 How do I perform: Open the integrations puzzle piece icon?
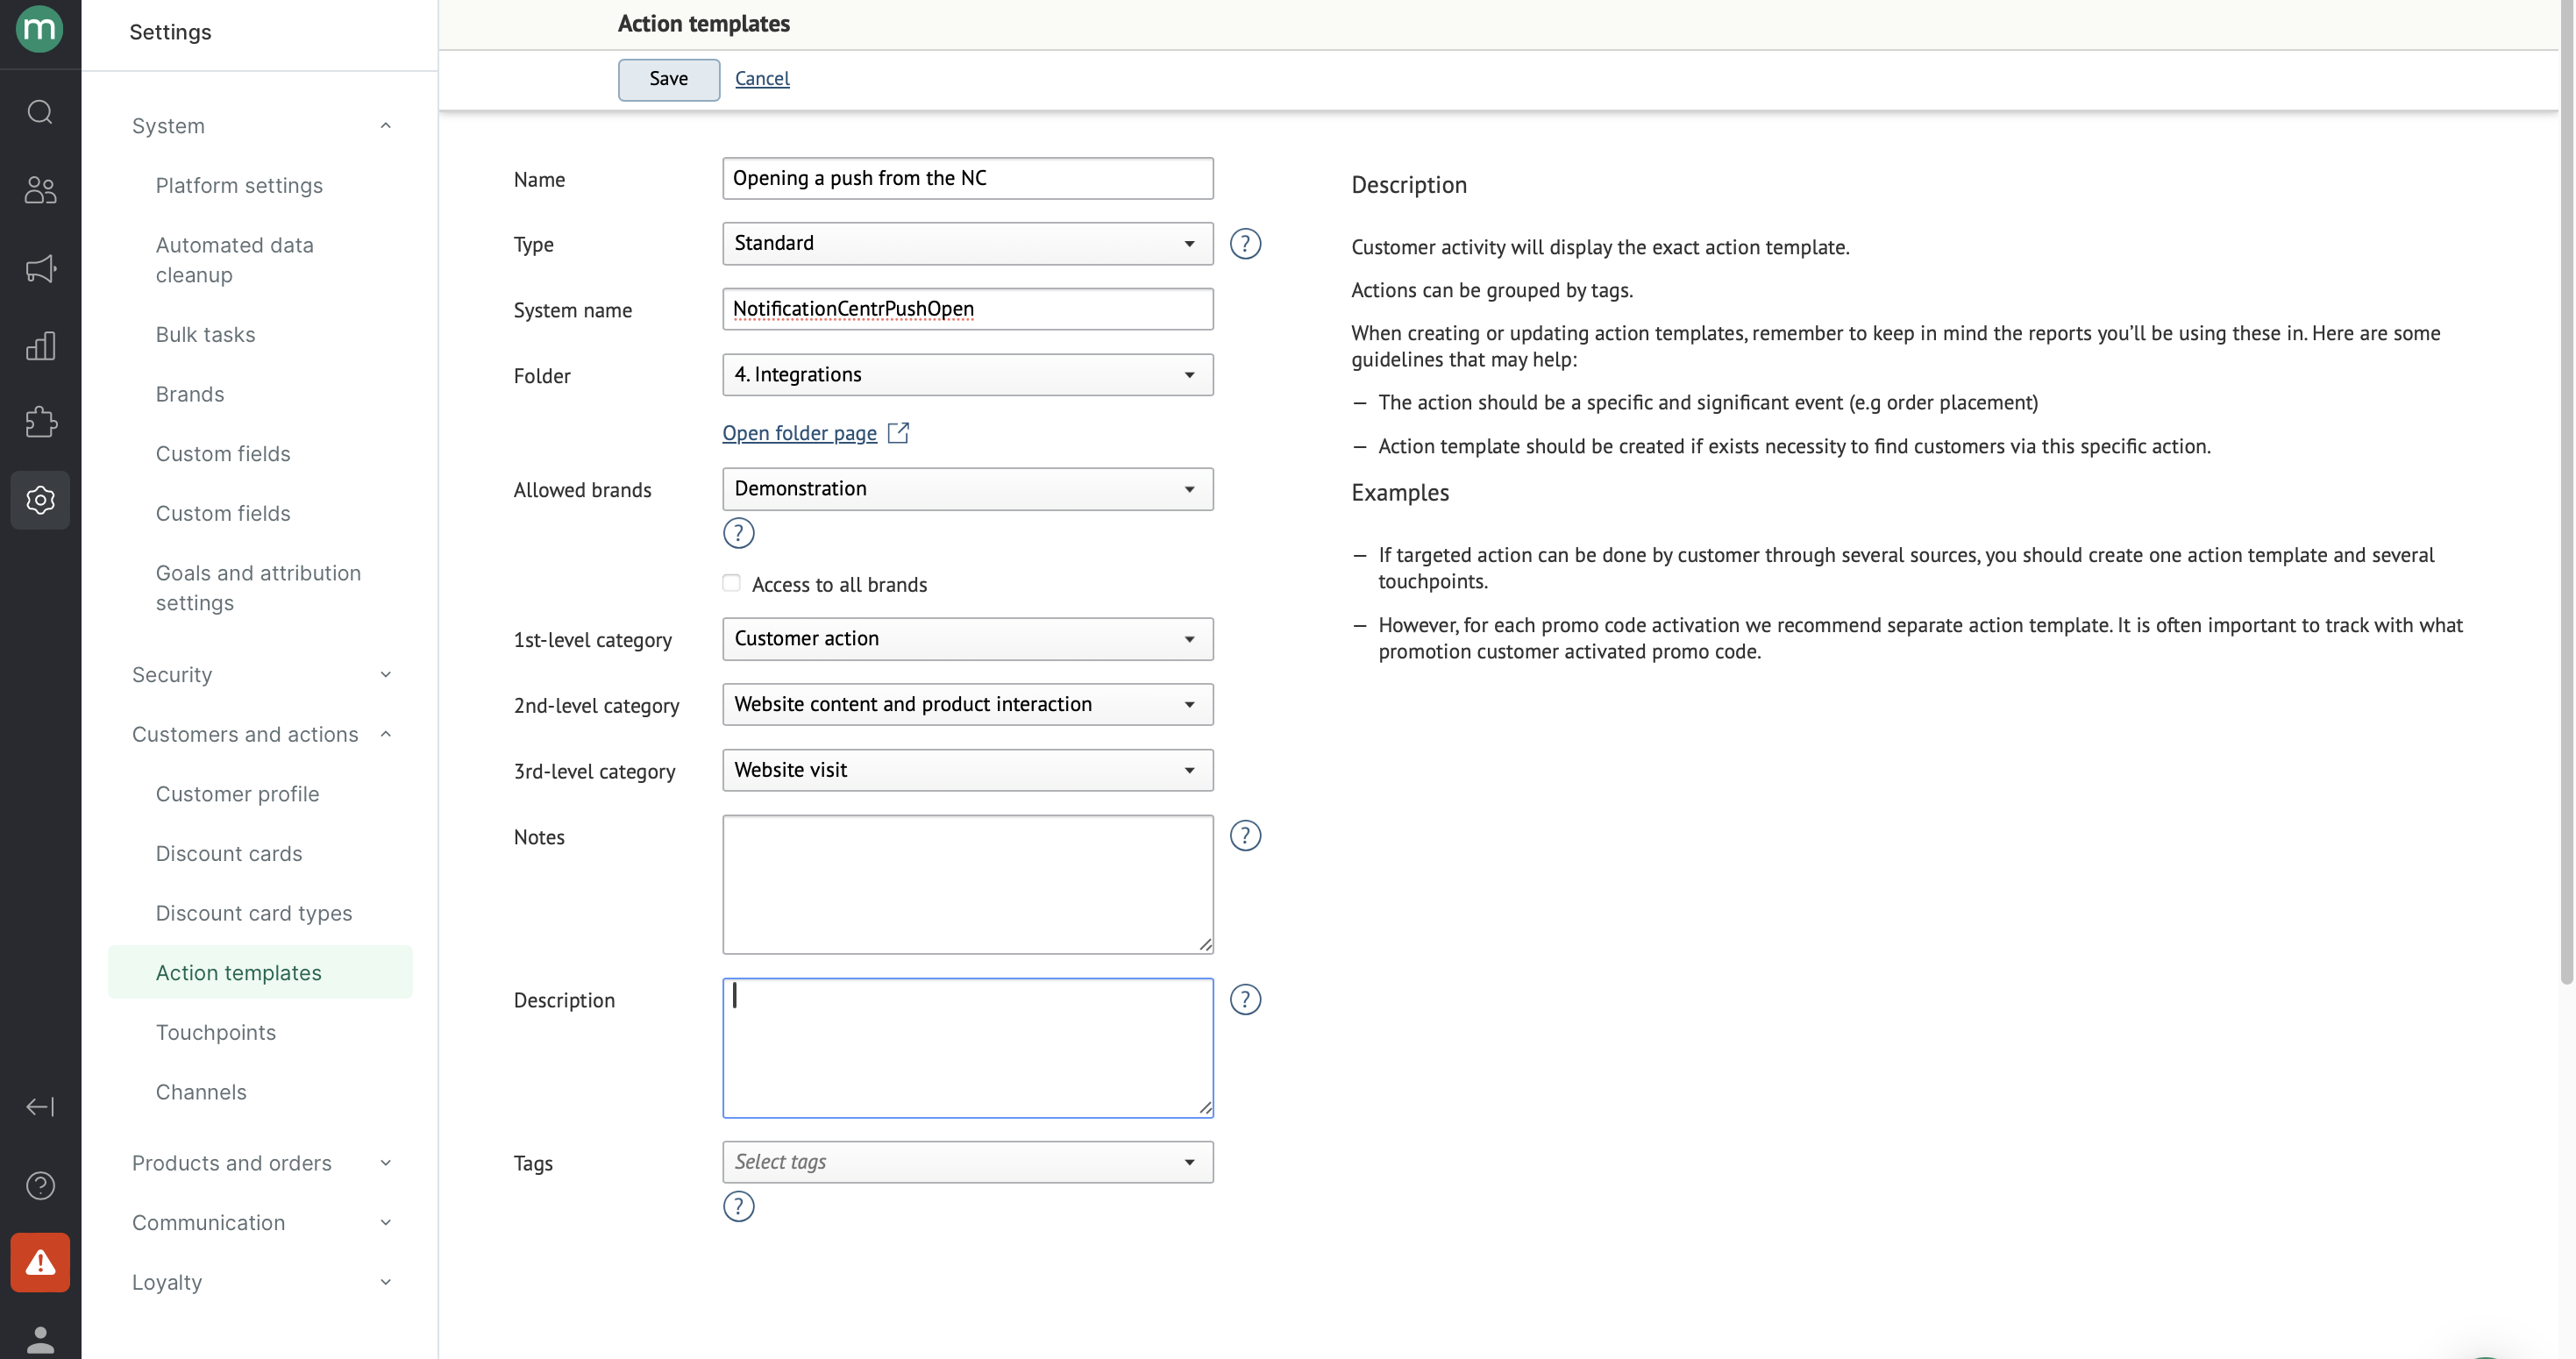click(40, 422)
